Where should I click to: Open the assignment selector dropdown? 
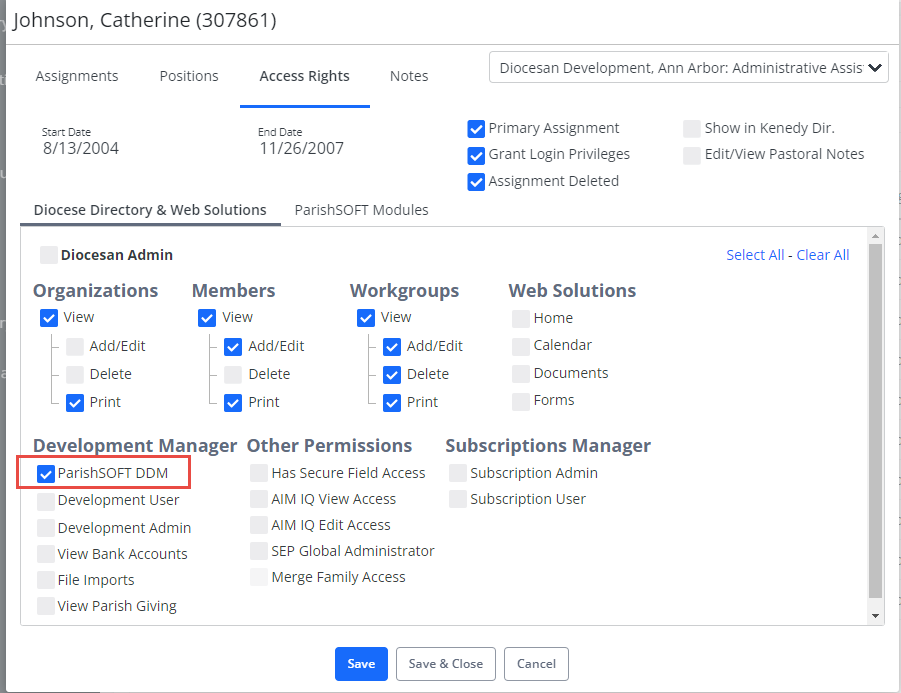click(688, 68)
